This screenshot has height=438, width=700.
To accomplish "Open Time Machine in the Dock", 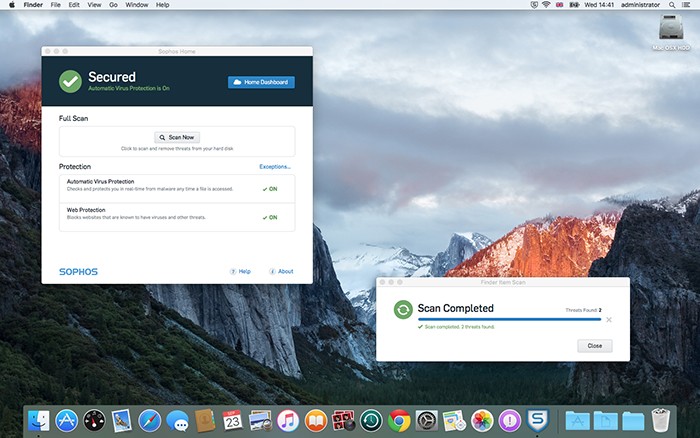I will [371, 421].
